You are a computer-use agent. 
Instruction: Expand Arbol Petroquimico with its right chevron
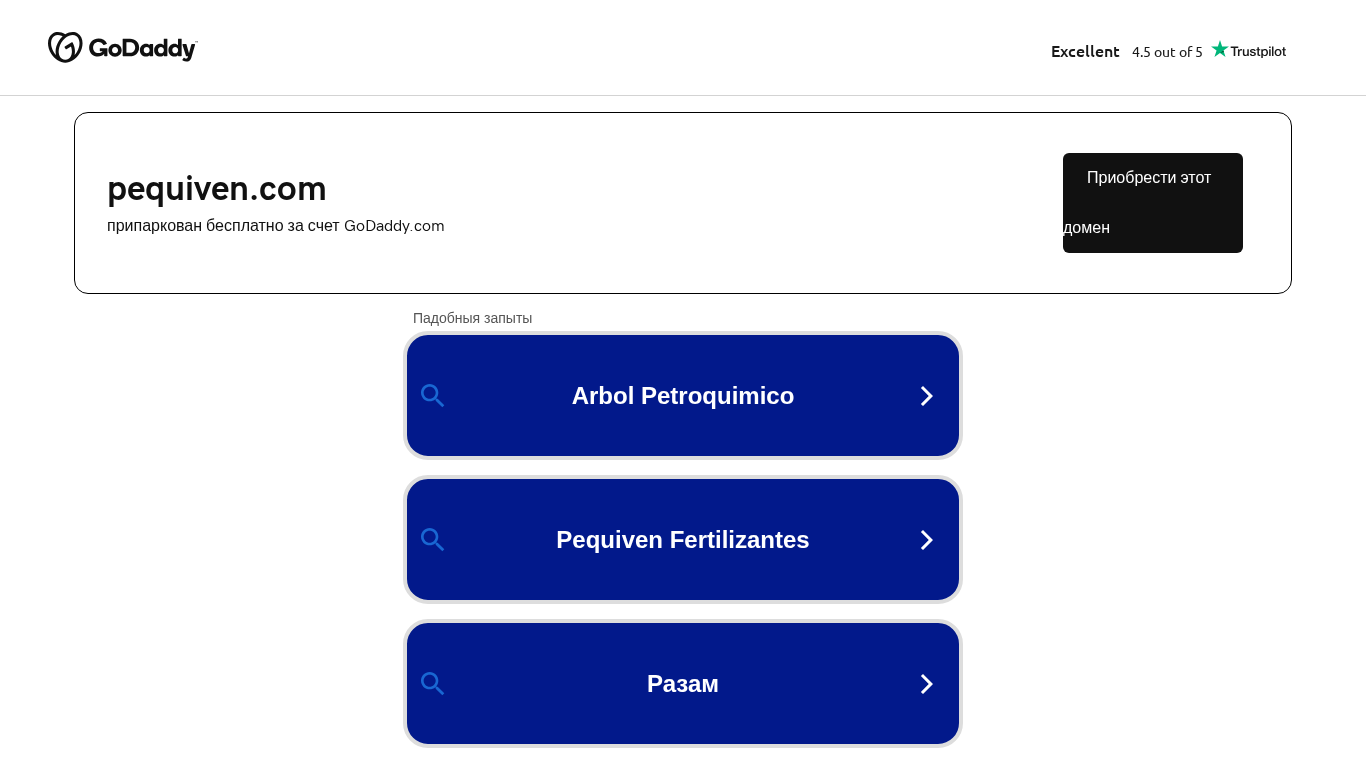(x=926, y=396)
